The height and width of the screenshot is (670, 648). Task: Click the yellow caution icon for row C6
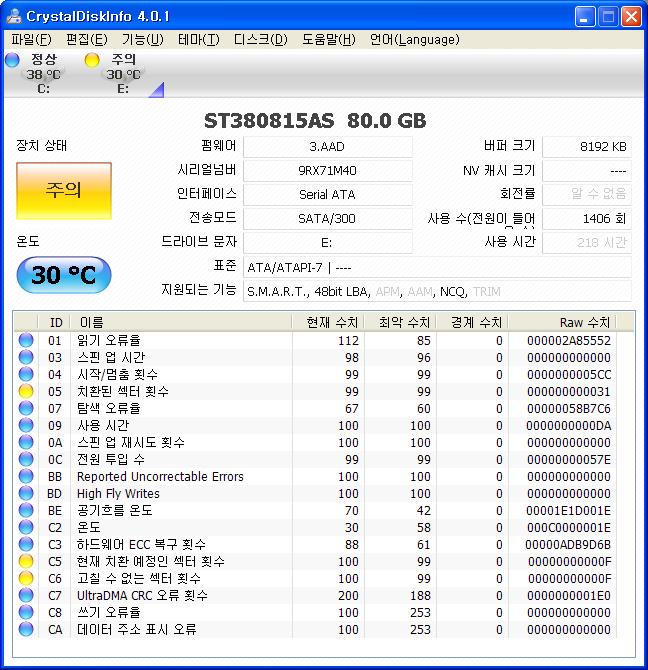26,578
